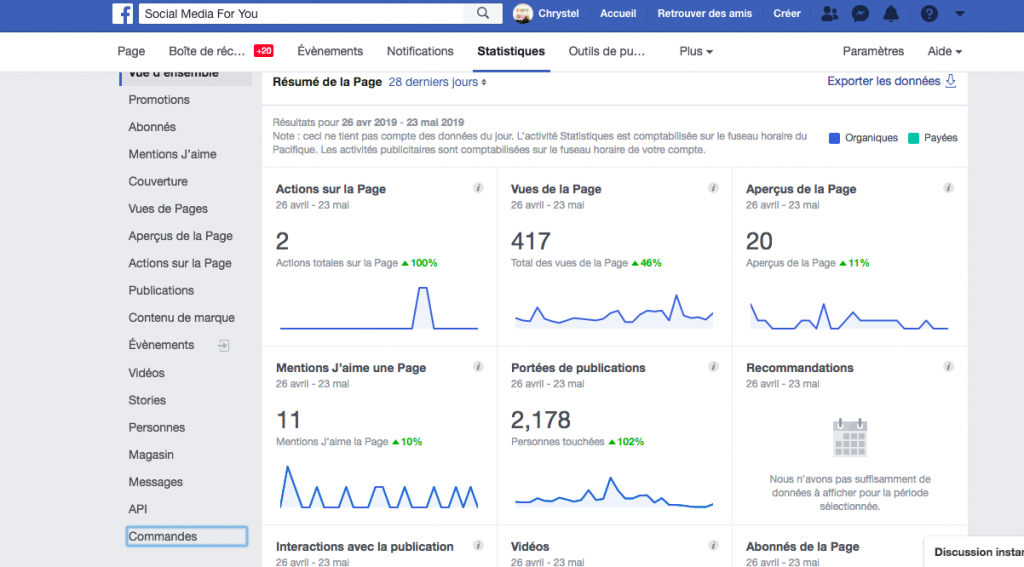
Task: Click in the Social Media For You search field
Action: coord(301,13)
